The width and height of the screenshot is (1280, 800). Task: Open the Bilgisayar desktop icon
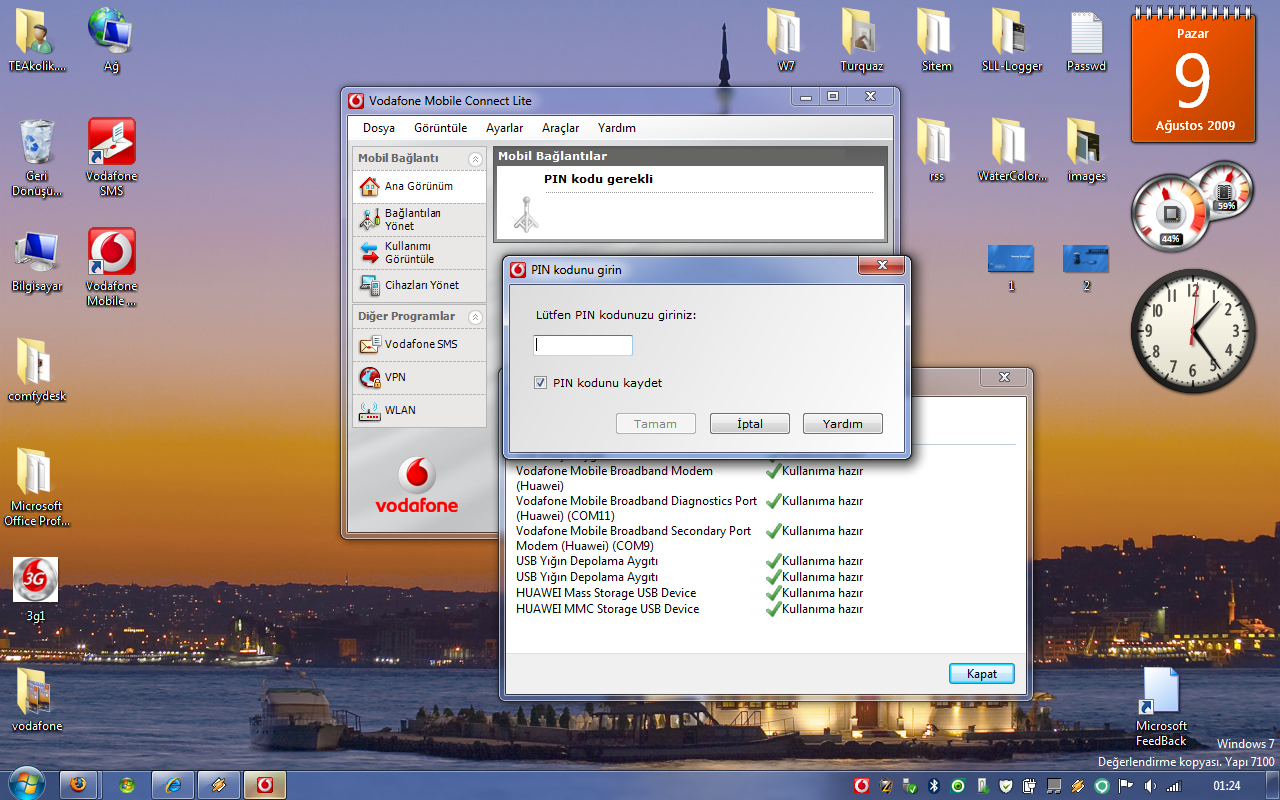pos(37,262)
